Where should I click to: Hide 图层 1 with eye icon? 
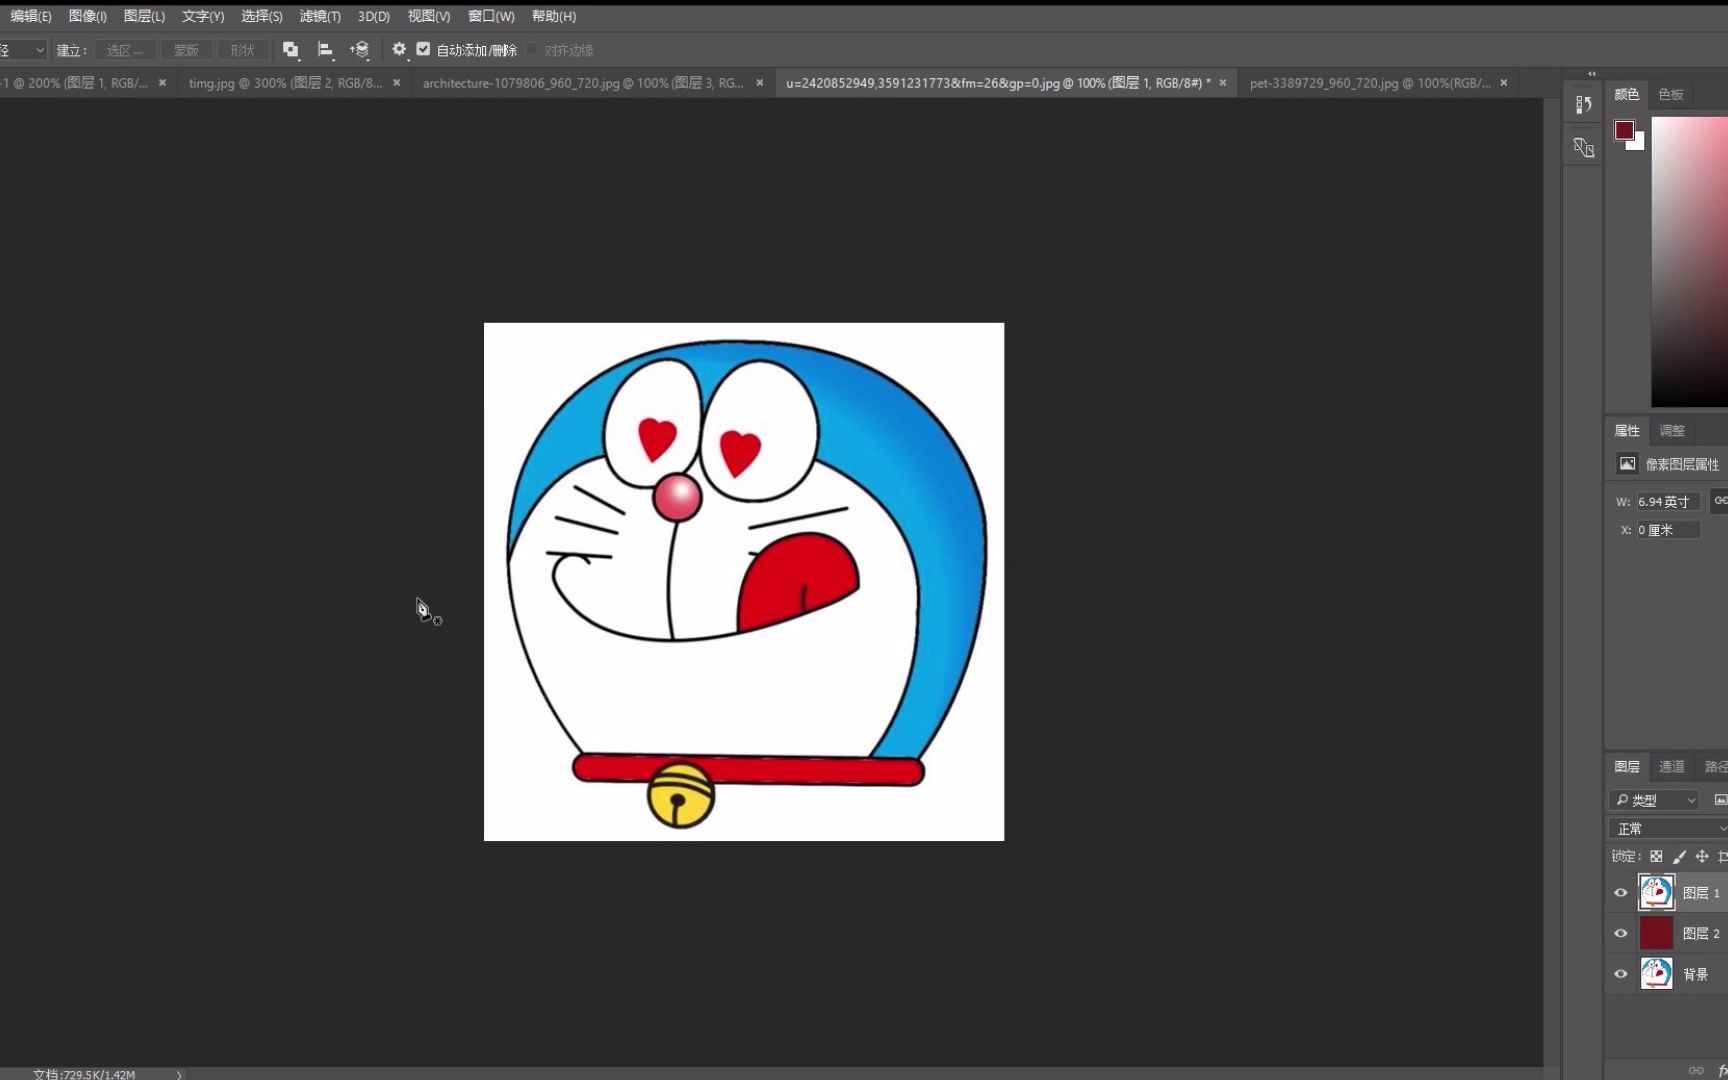1621,893
